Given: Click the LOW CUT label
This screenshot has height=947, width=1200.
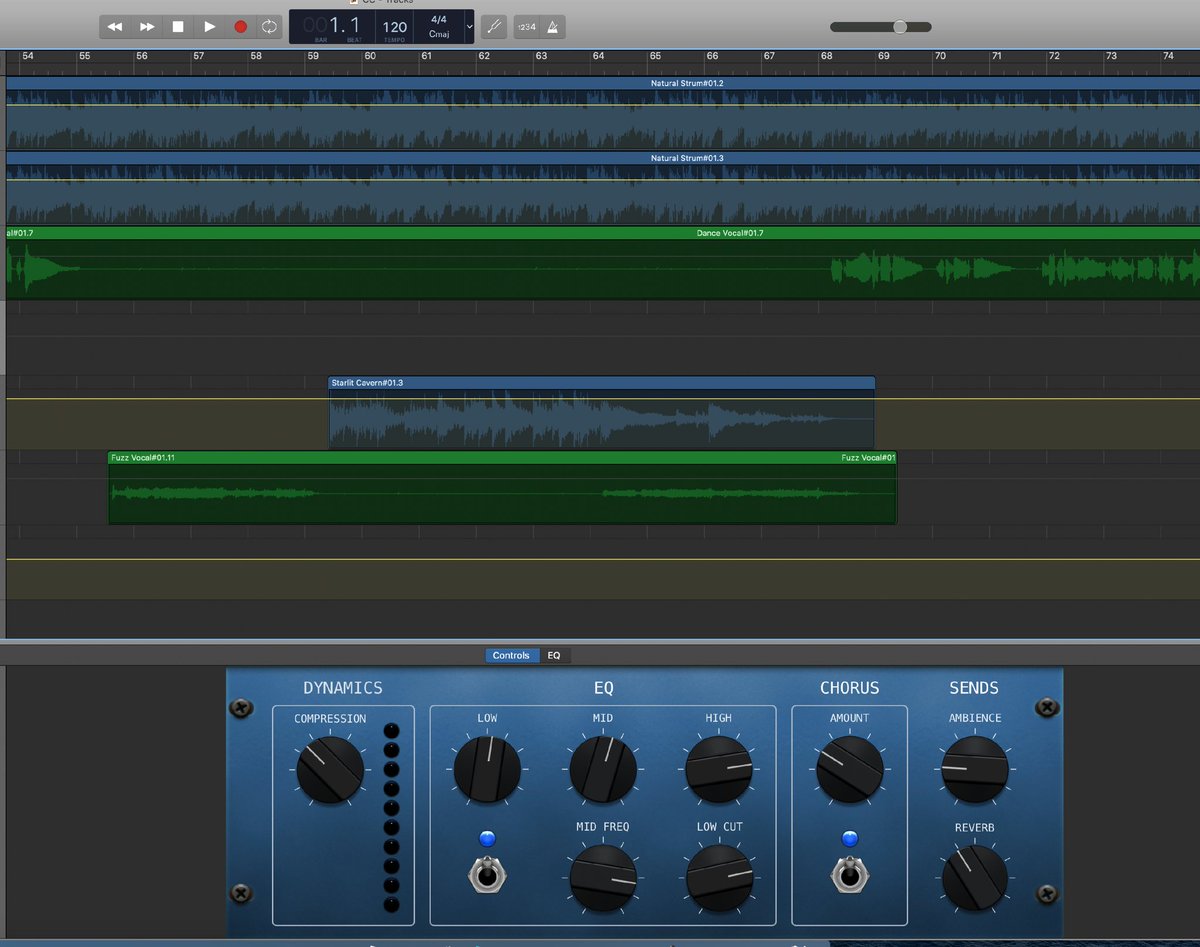Looking at the screenshot, I should pos(719,827).
